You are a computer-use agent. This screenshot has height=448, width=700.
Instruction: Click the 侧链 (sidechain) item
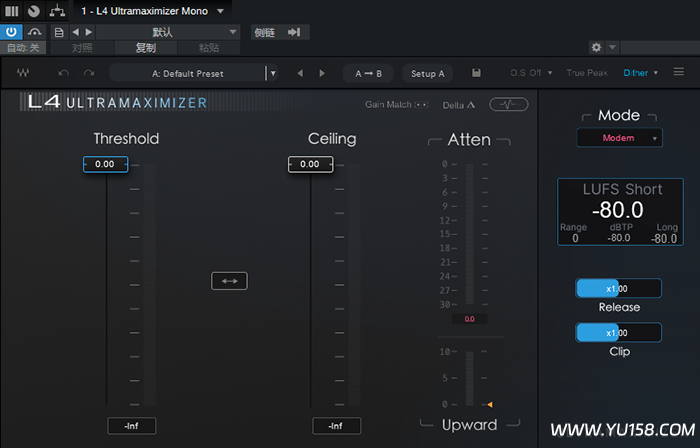click(x=264, y=32)
